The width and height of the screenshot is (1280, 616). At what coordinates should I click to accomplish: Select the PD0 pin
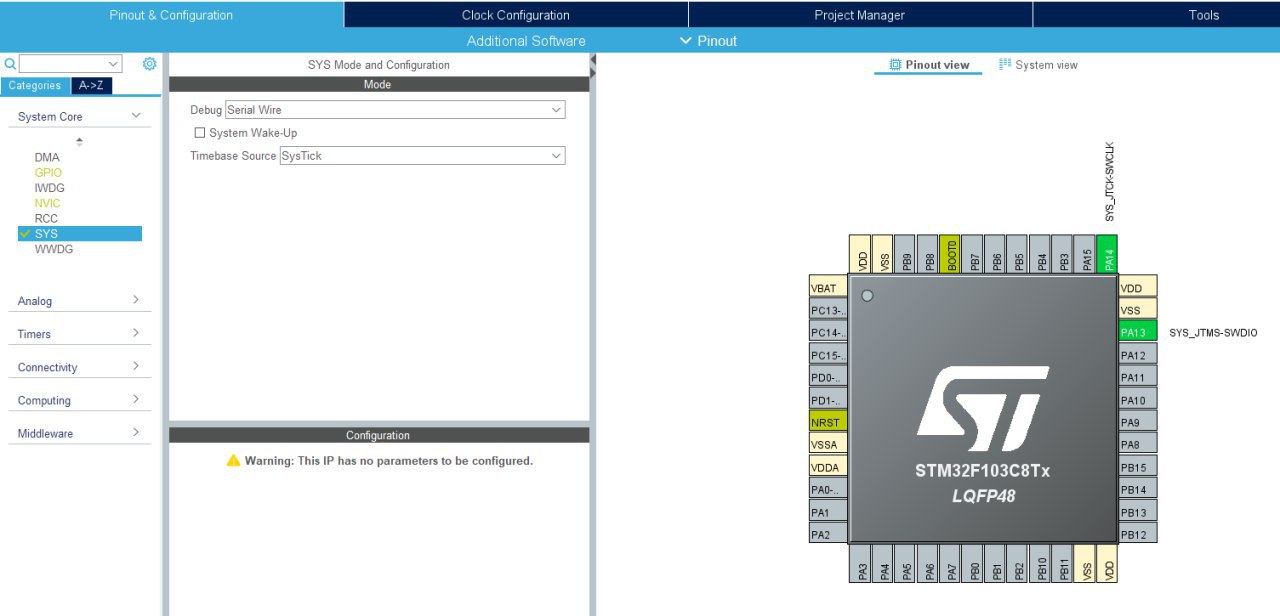click(x=828, y=377)
